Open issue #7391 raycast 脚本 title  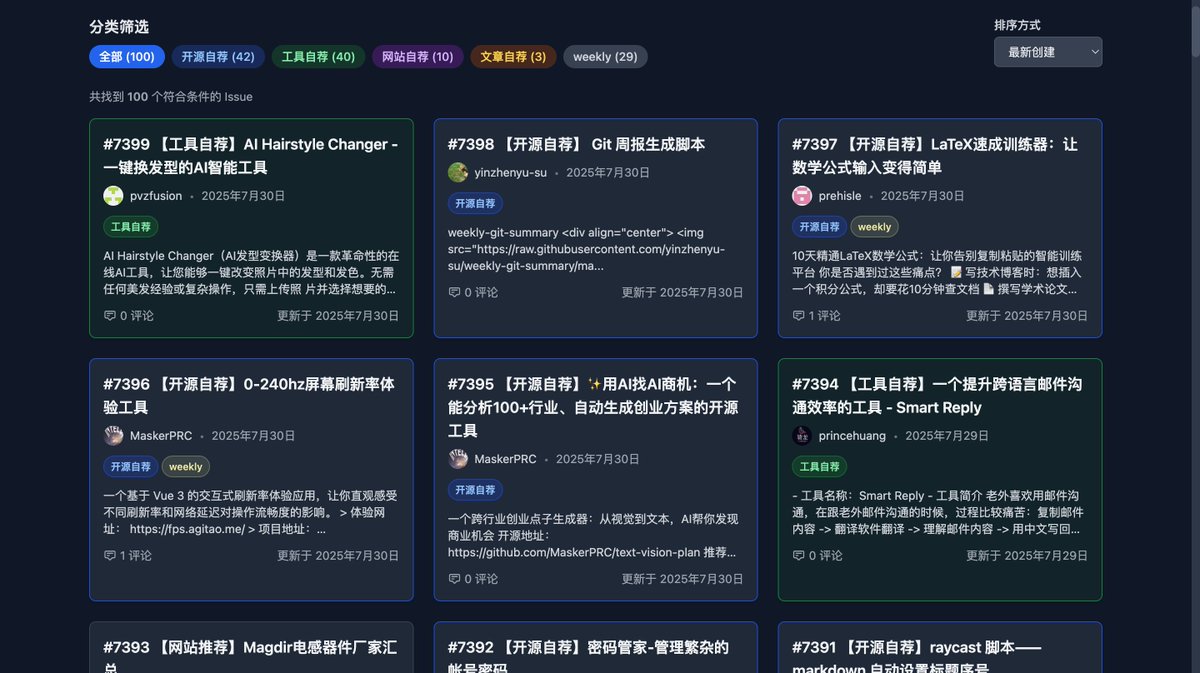(x=917, y=658)
